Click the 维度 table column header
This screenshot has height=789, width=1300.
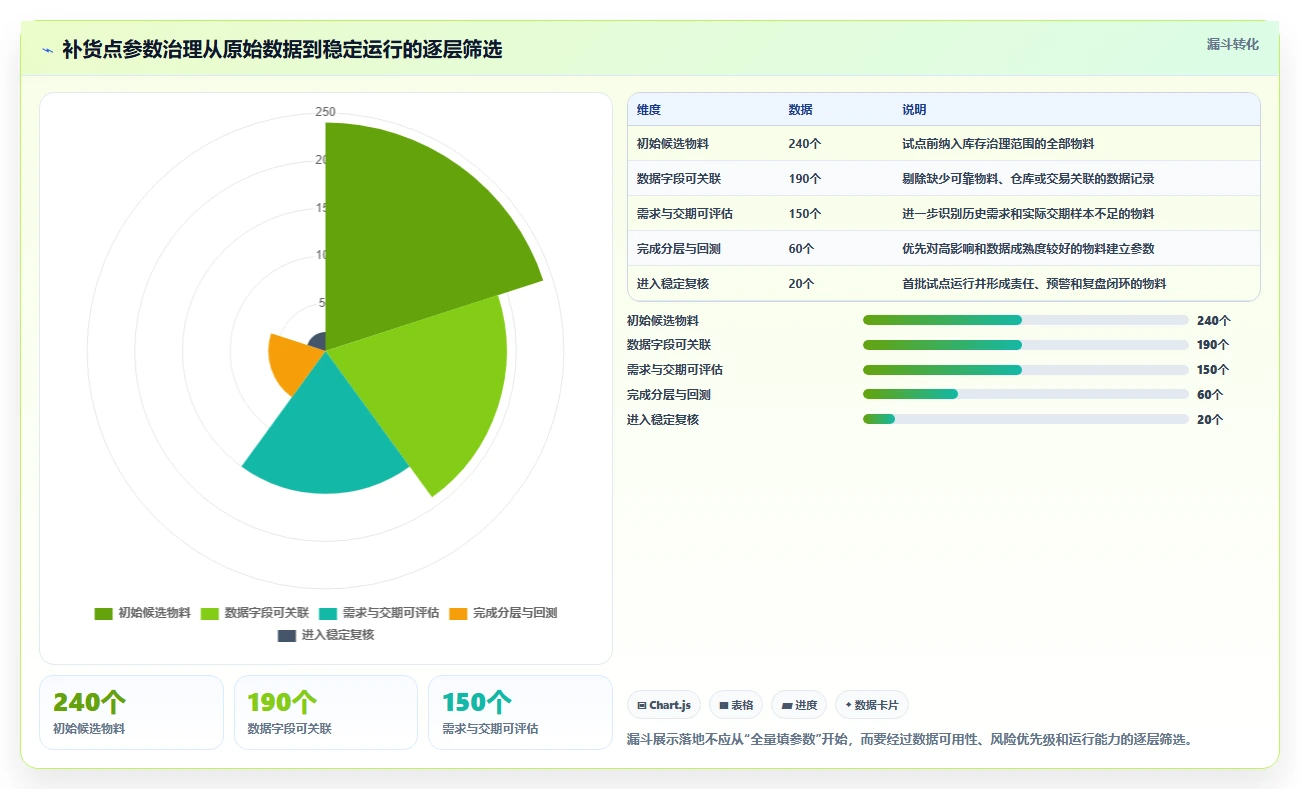[x=649, y=110]
